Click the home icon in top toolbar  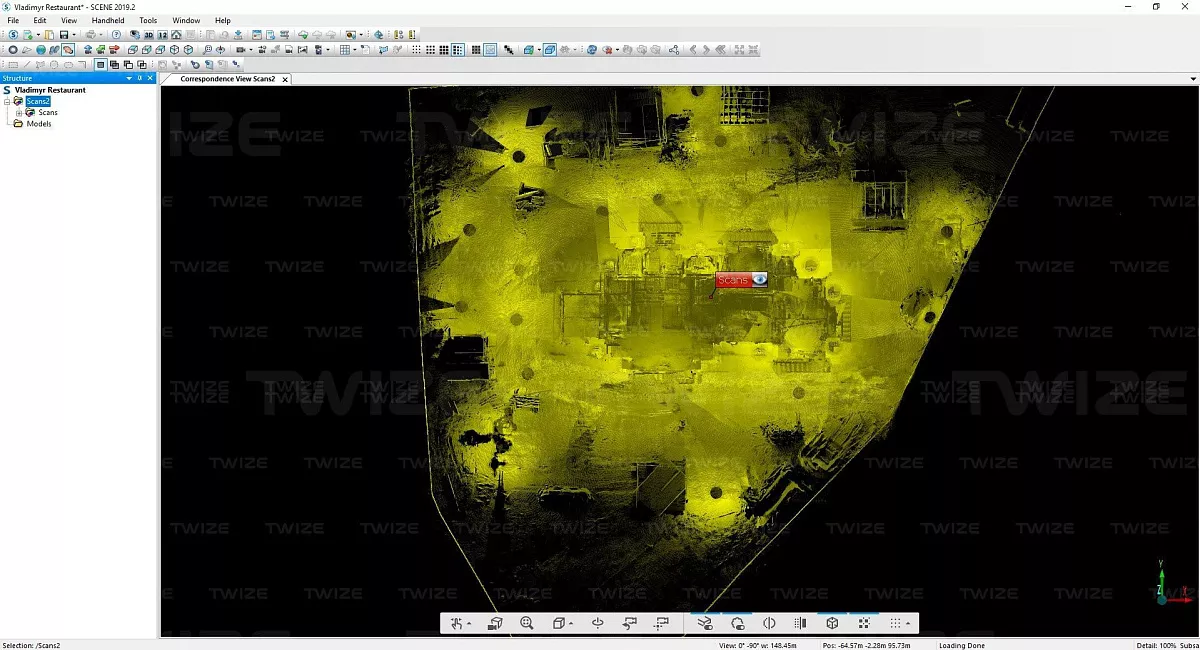[x=176, y=35]
